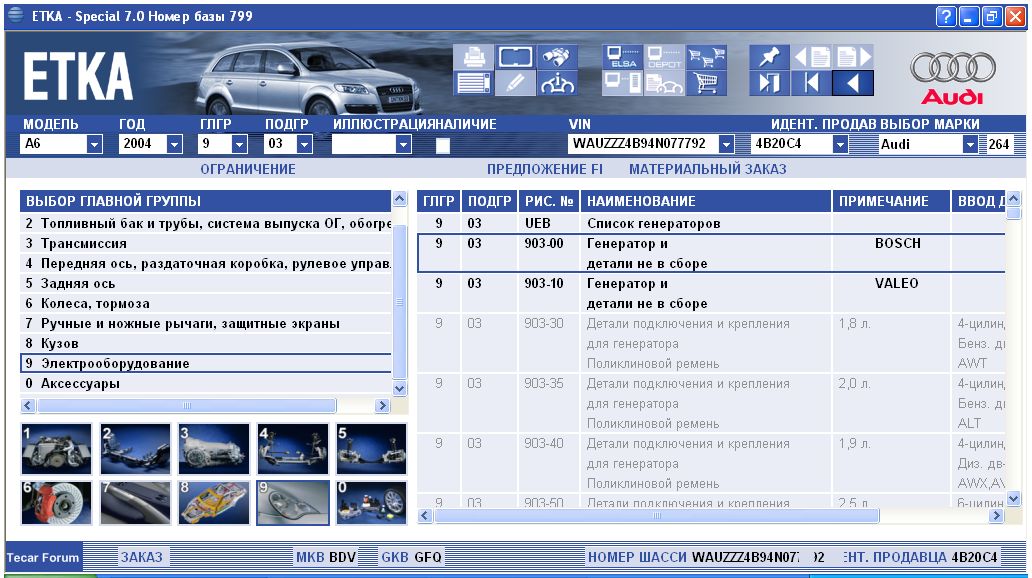
Task: Select main group 9 Электрооборудование
Action: point(206,363)
